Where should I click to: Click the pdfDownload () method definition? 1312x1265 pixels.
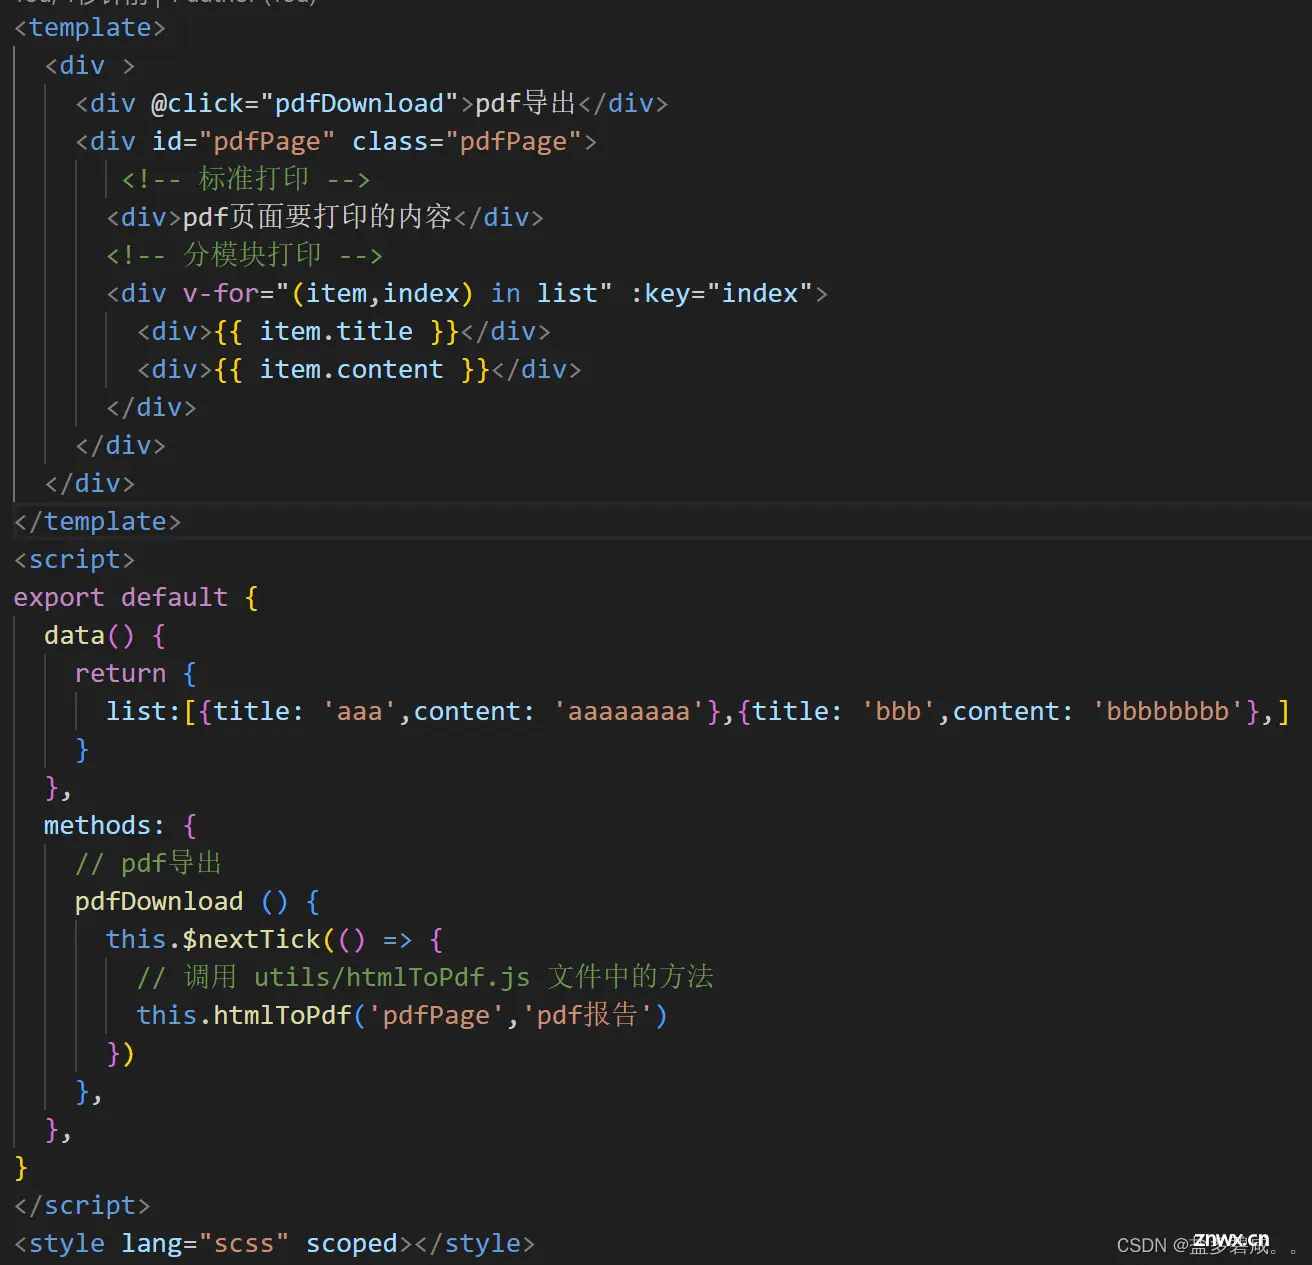click(181, 902)
